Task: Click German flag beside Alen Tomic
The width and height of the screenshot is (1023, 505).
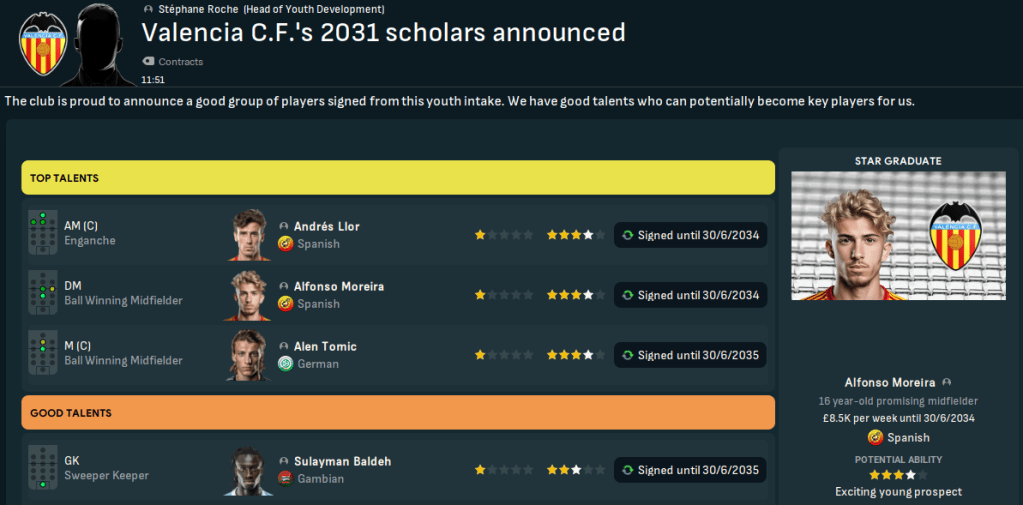Action: (x=285, y=364)
